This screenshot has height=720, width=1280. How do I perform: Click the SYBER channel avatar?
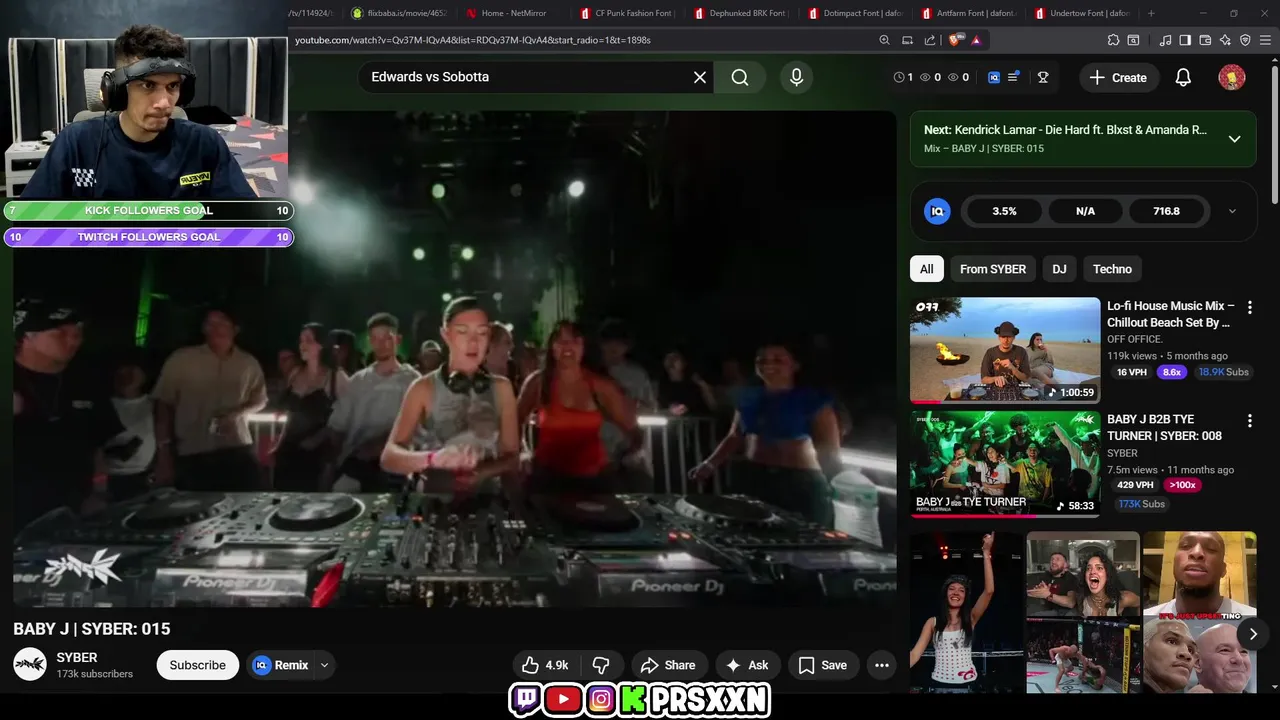[30, 664]
